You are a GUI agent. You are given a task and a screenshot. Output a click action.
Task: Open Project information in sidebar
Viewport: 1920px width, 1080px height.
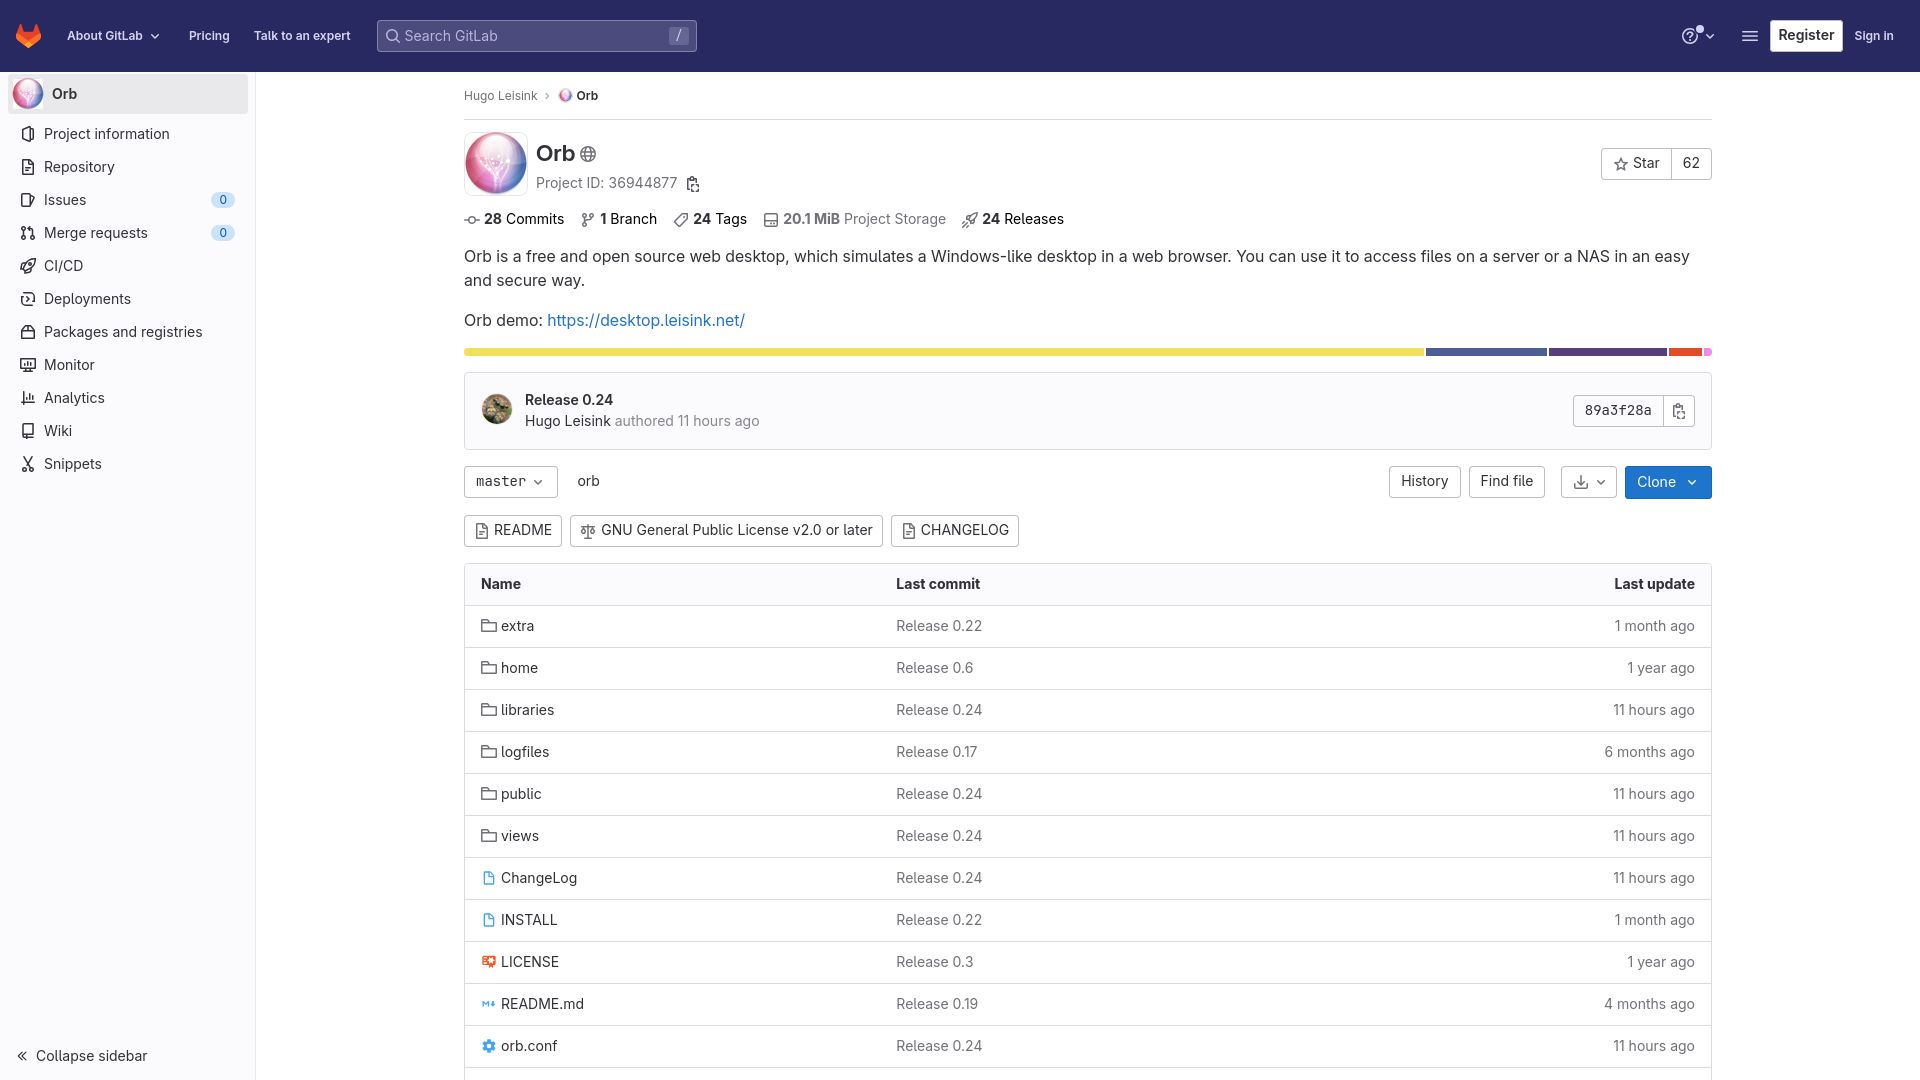128,134
